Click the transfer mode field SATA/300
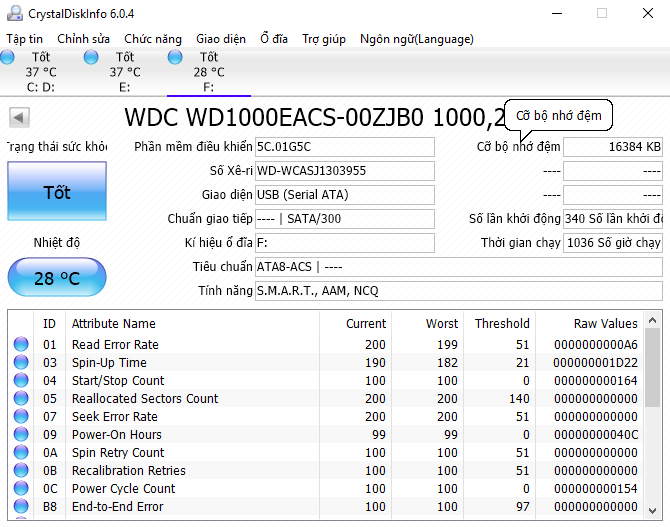The height and width of the screenshot is (527, 670). [x=345, y=219]
